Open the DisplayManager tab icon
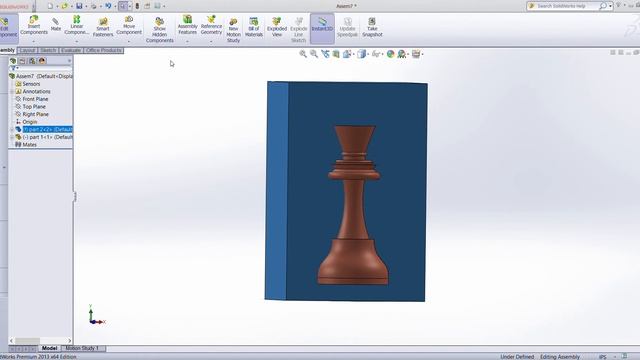640x360 pixels. (42, 61)
